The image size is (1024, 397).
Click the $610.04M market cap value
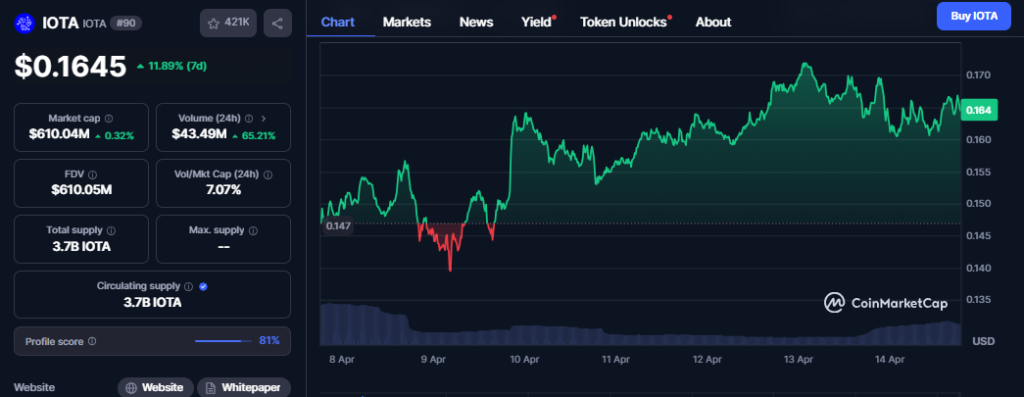tap(59, 135)
